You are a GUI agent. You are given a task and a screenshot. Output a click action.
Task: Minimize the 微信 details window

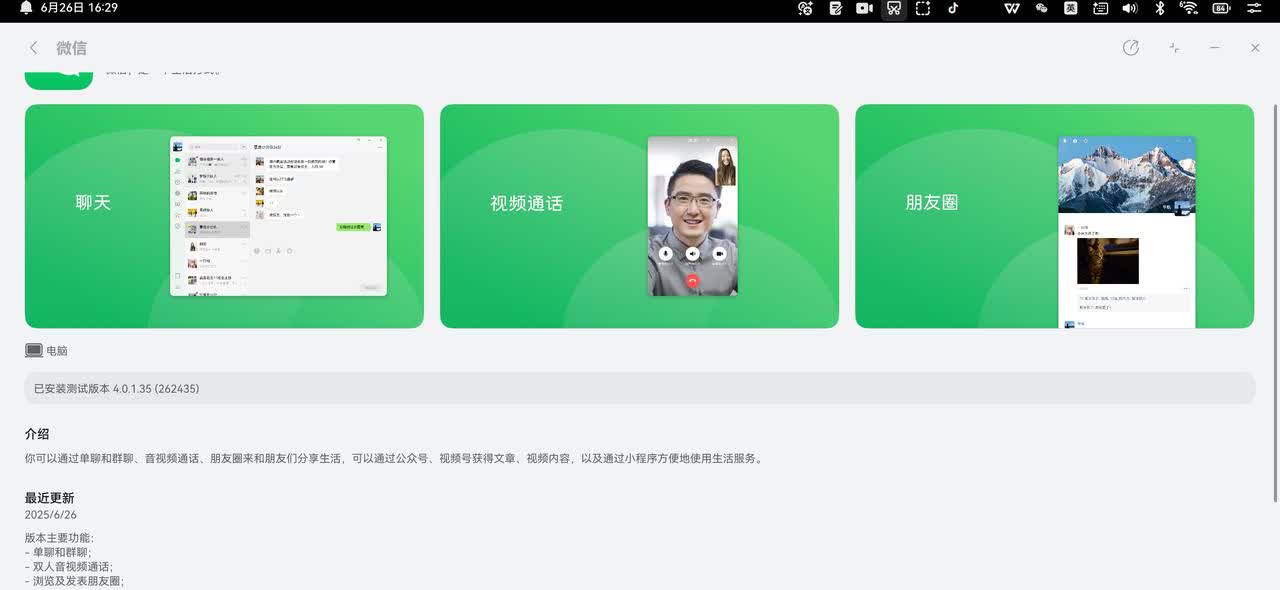1214,48
